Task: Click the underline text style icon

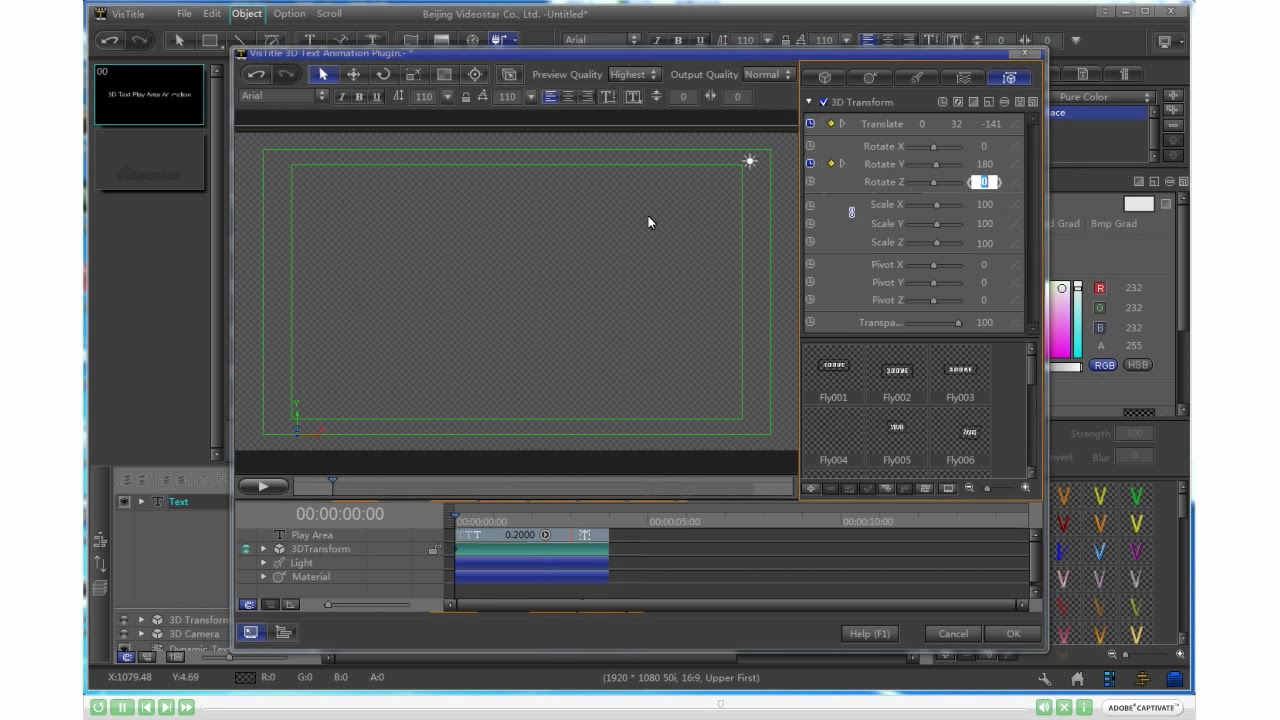Action: point(376,97)
